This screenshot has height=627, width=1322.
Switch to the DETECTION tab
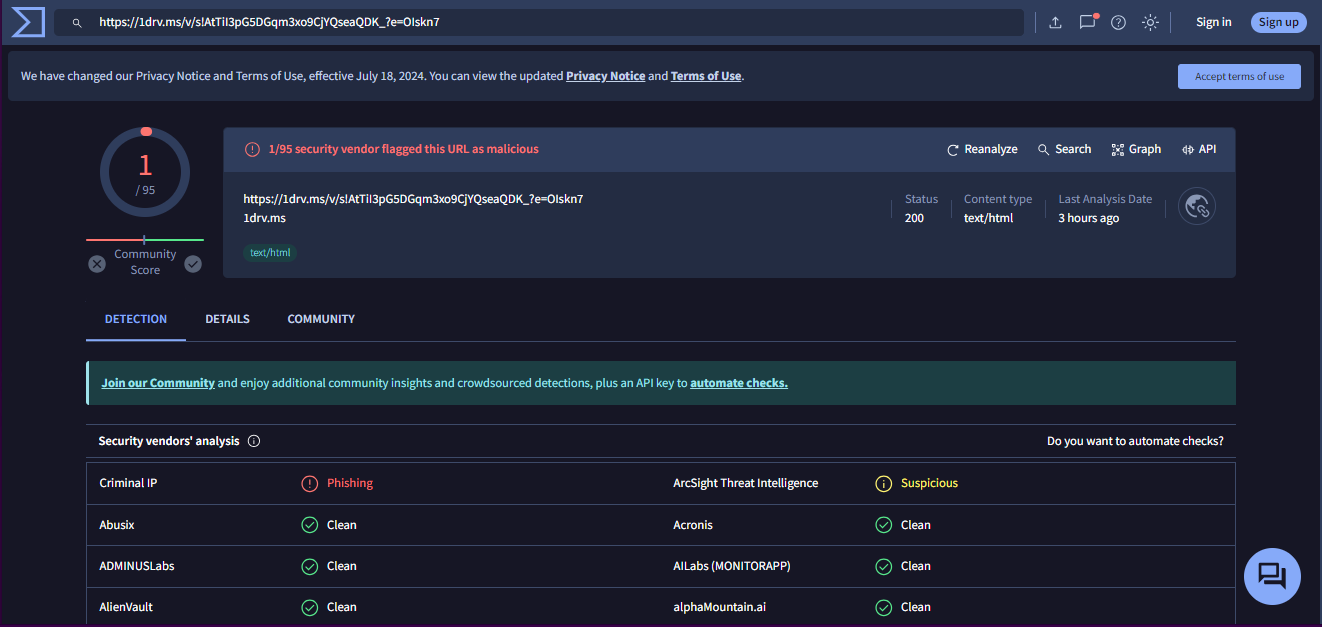tap(136, 319)
